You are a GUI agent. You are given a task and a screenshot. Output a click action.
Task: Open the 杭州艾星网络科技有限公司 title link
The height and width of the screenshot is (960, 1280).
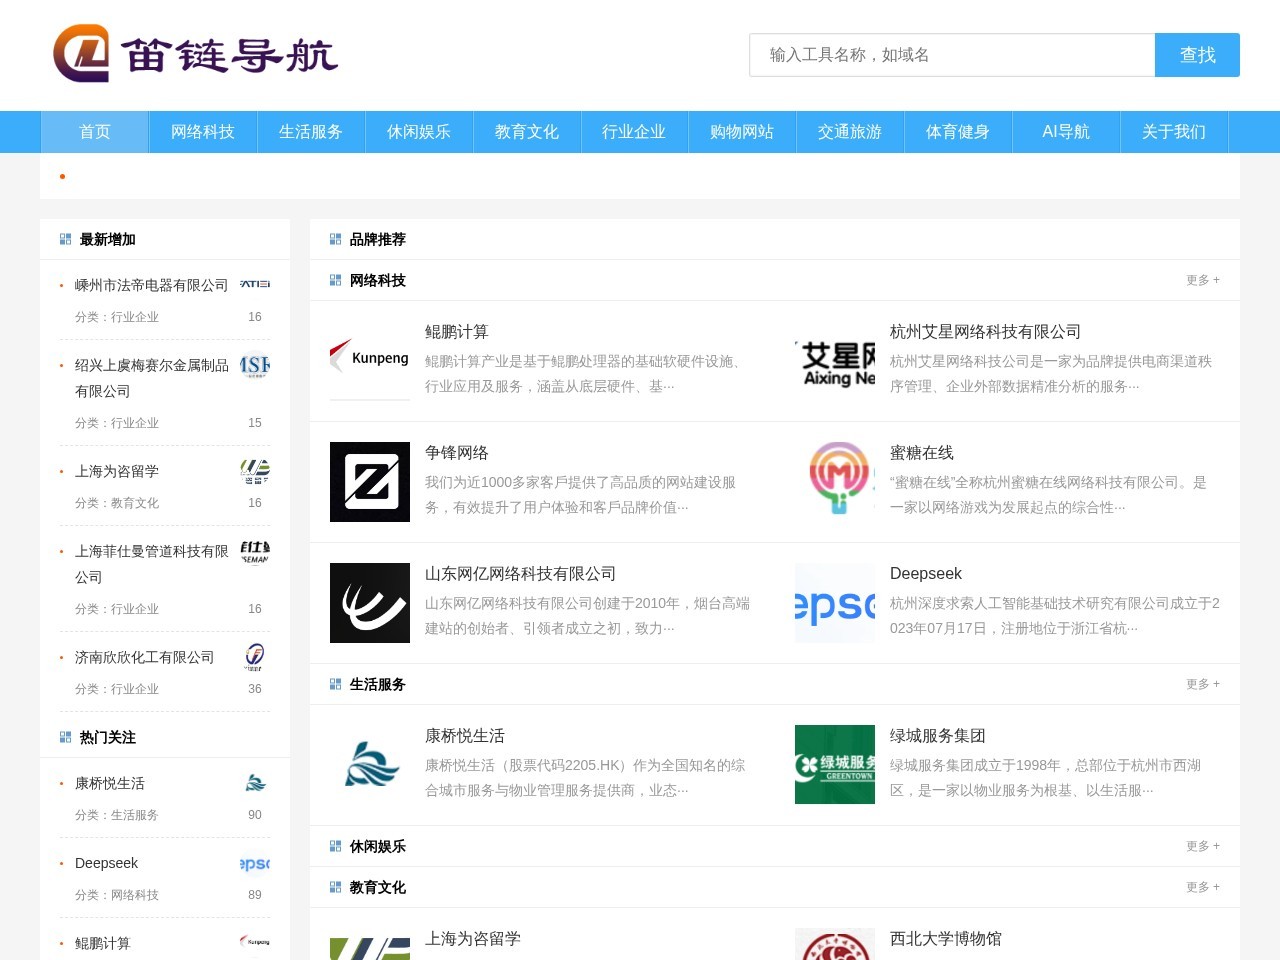click(985, 332)
